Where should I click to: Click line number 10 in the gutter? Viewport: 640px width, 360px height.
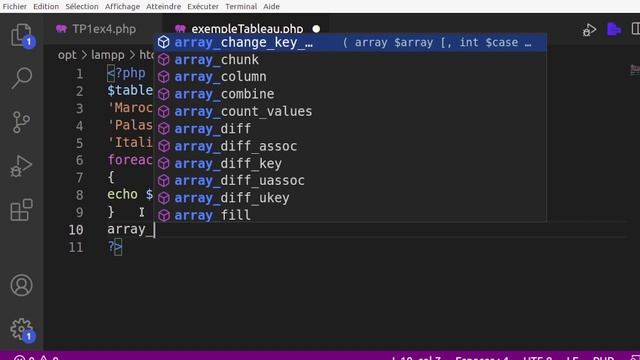coord(76,230)
